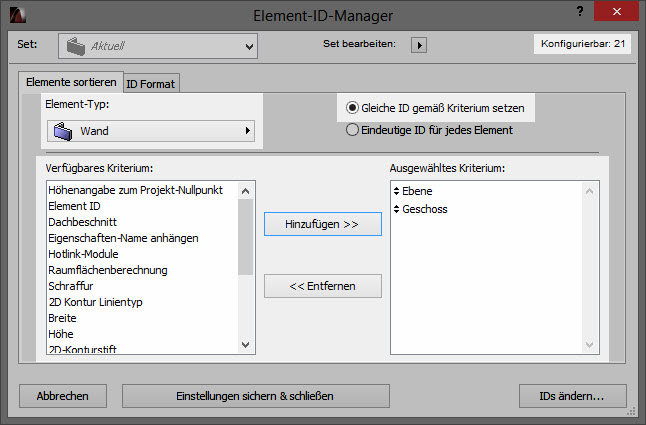Image resolution: width=646 pixels, height=425 pixels.
Task: Open the Aktuell set dropdown
Action: point(158,46)
